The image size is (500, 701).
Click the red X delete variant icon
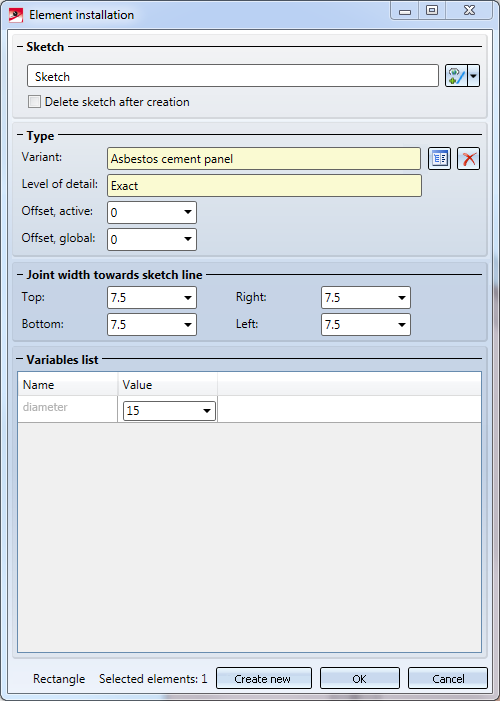[469, 159]
